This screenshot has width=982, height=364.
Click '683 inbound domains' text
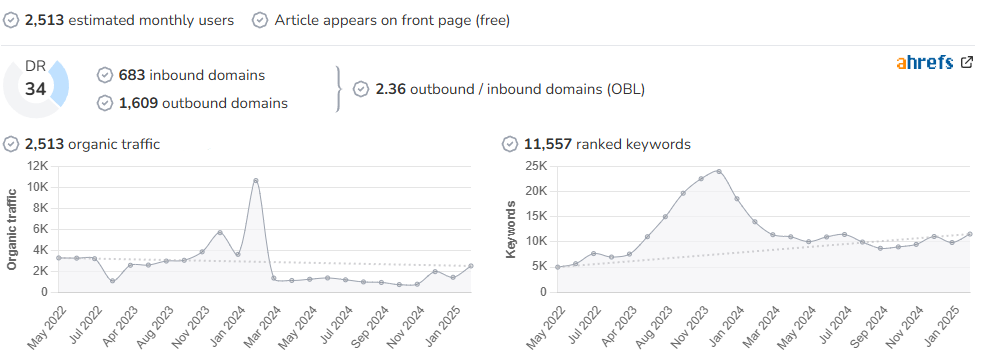pyautogui.click(x=192, y=75)
